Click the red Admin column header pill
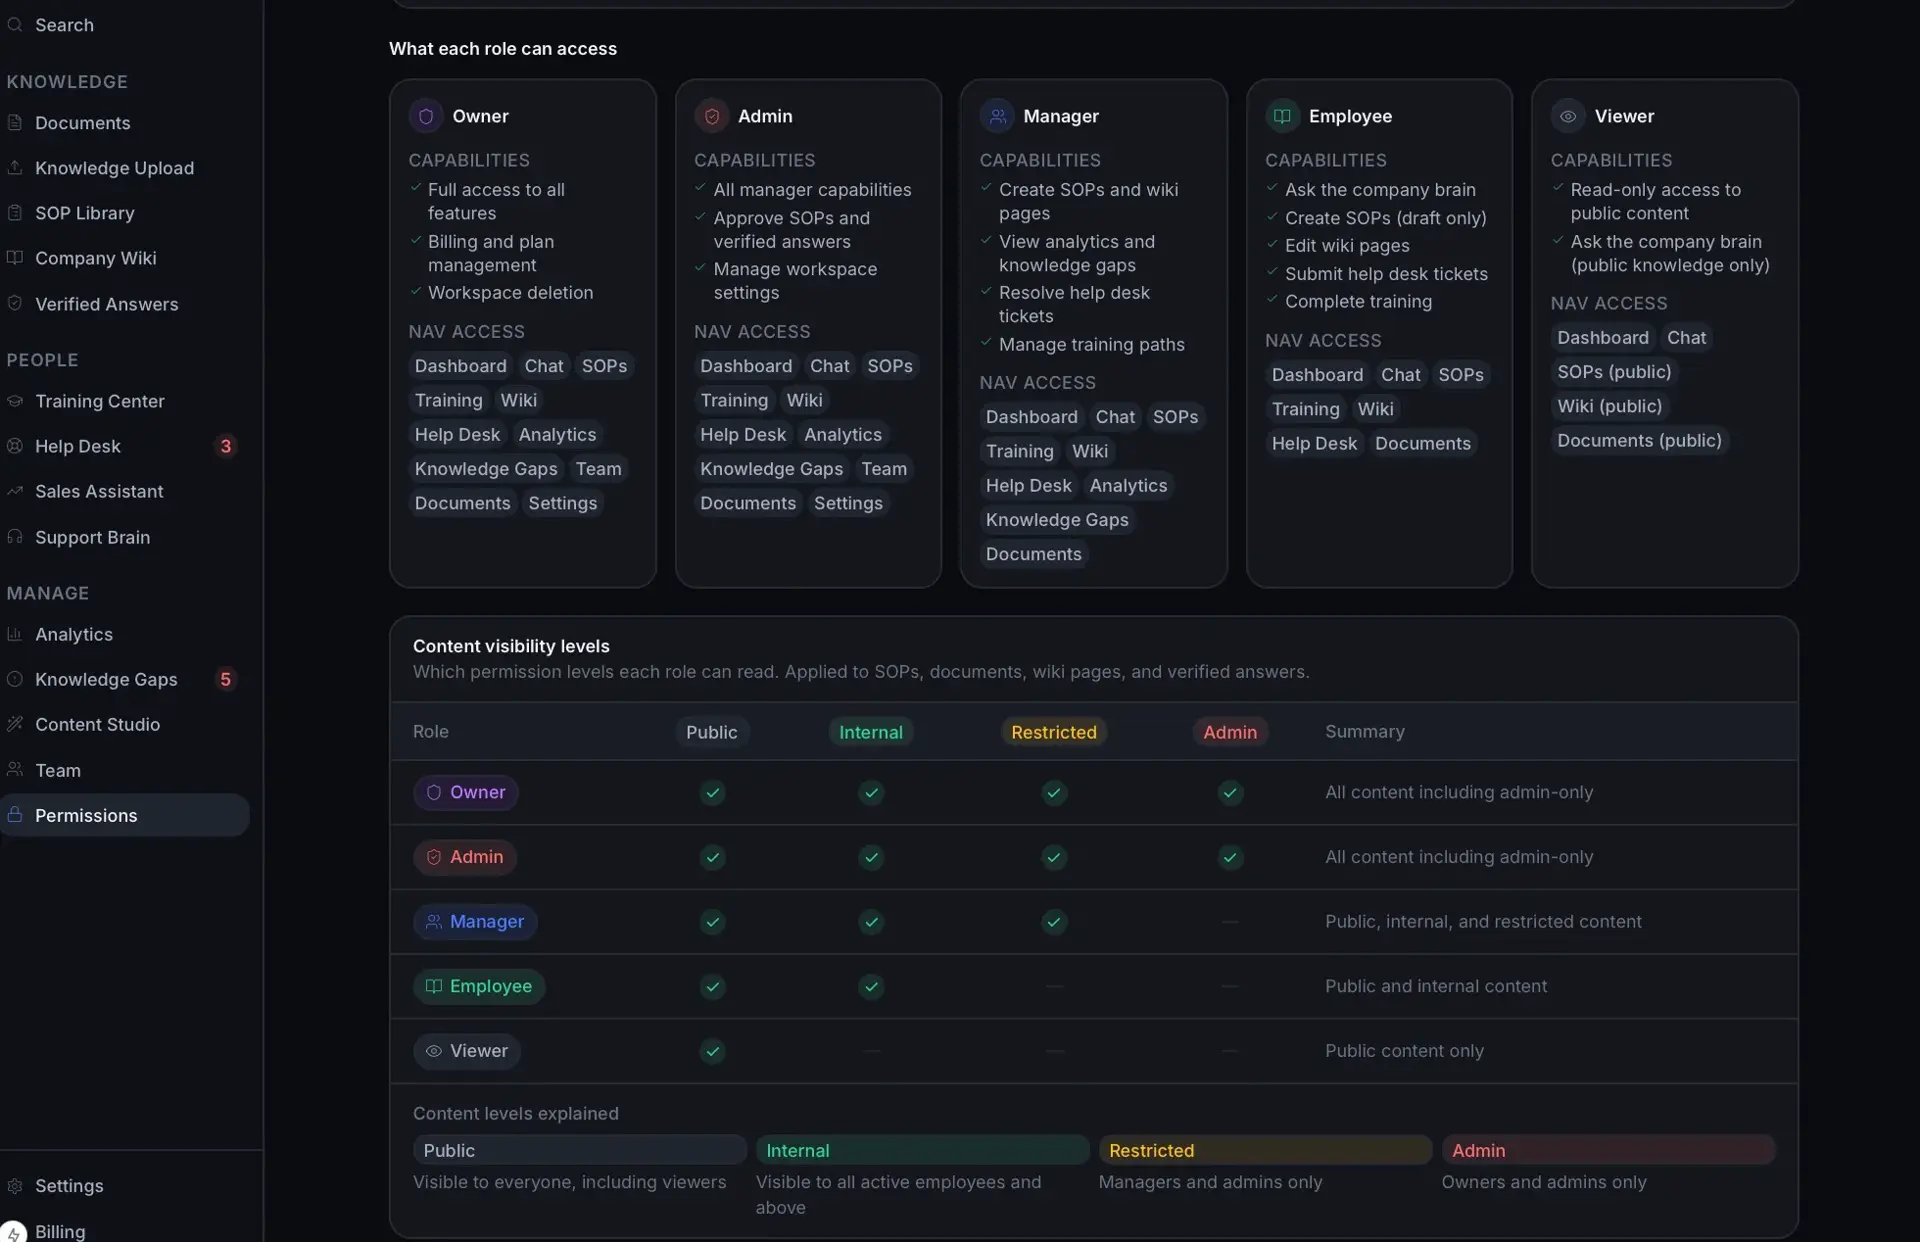This screenshot has height=1242, width=1920. [1230, 732]
